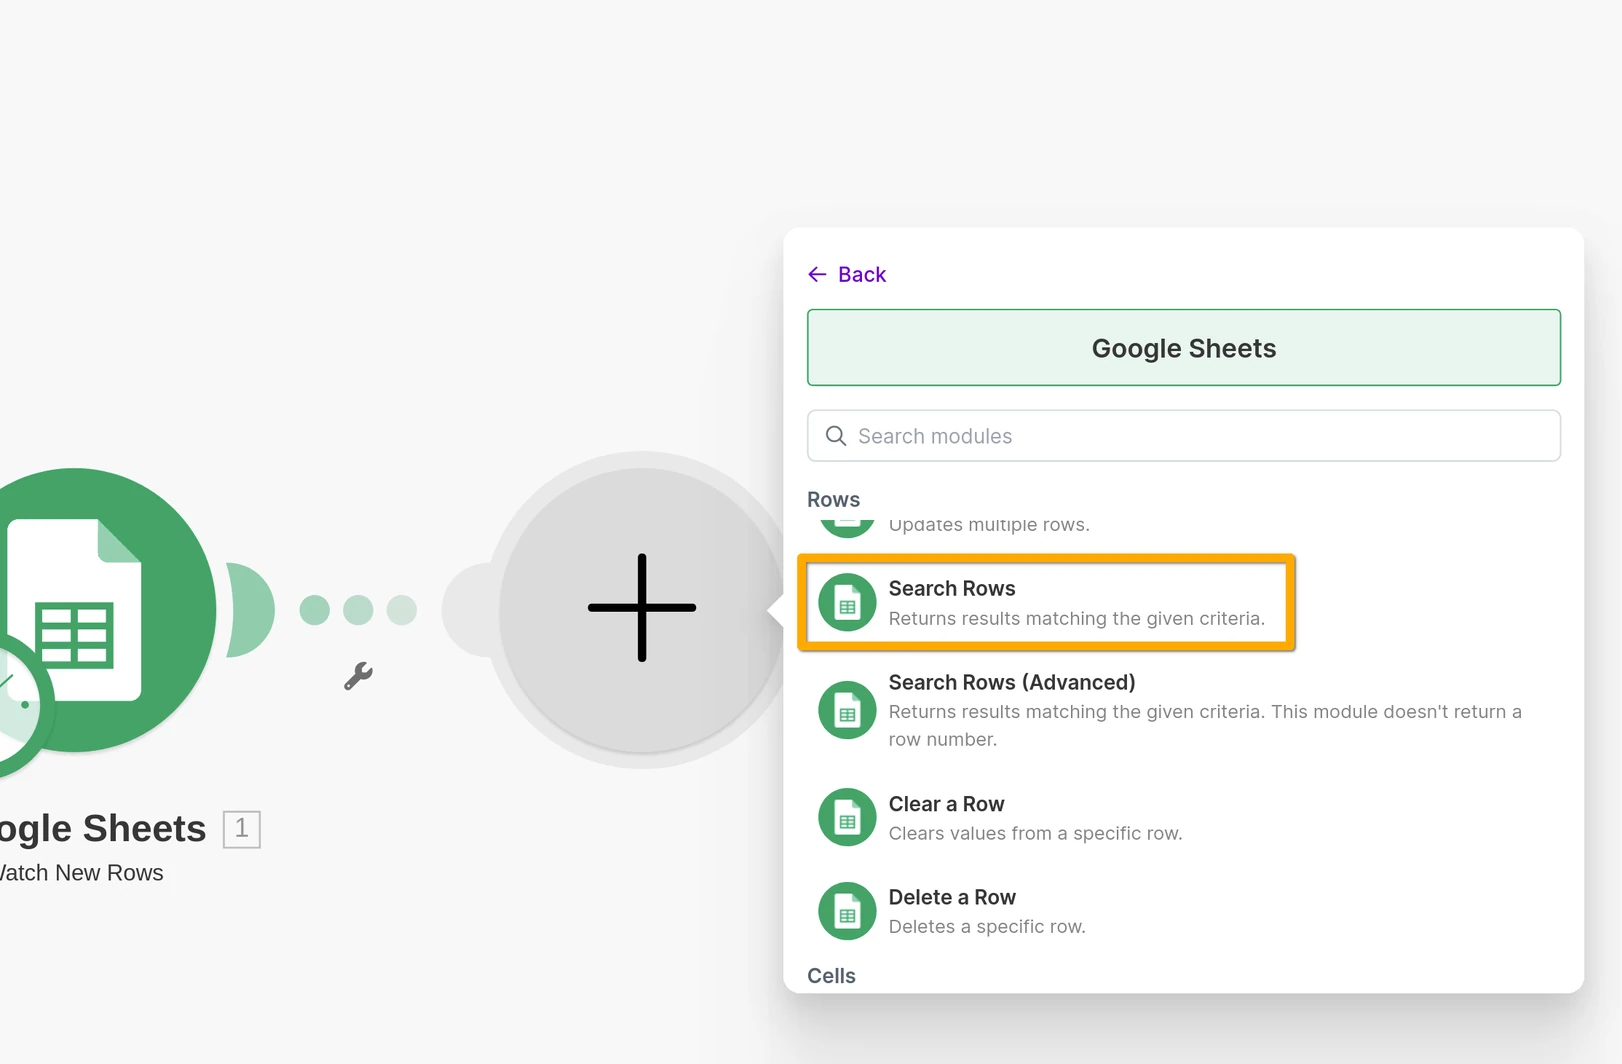Screen dimensions: 1622x1064
Task: Click the Search Rows (Advanced) module icon
Action: (x=846, y=710)
